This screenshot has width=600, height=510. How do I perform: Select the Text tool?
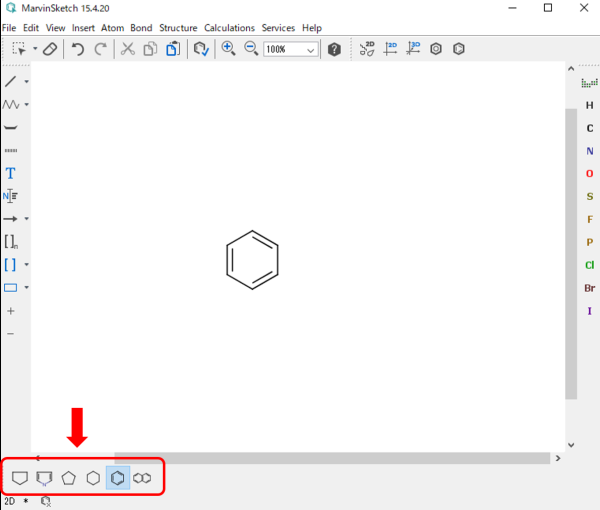tap(11, 173)
